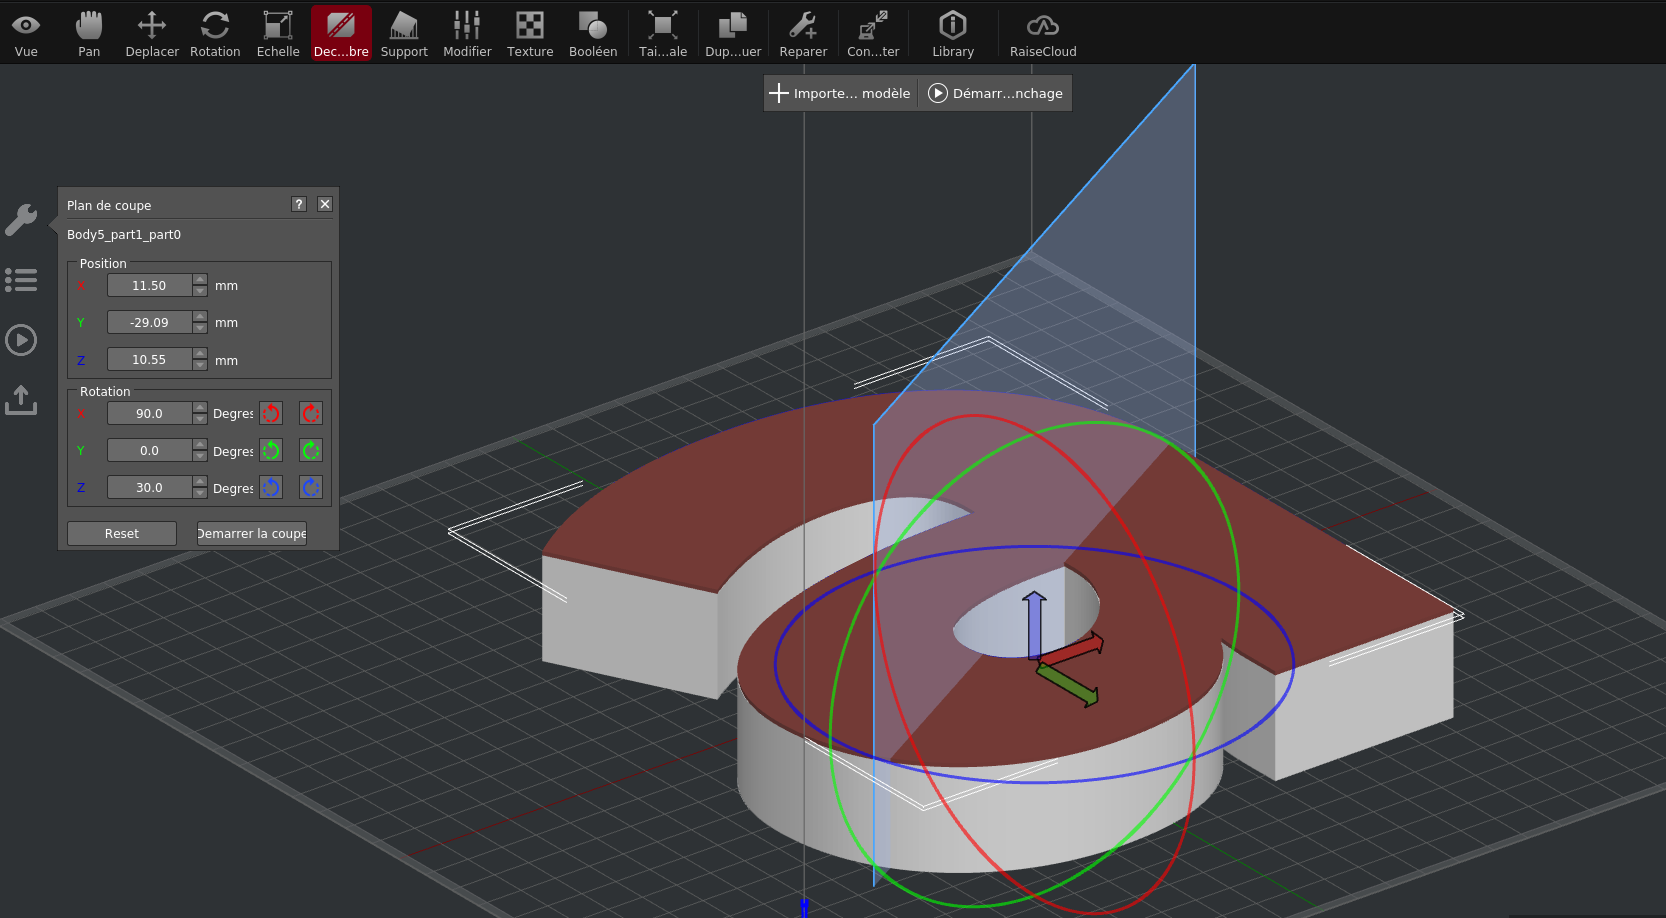
Task: Increase Position Z value with up stepper
Action: coord(200,354)
